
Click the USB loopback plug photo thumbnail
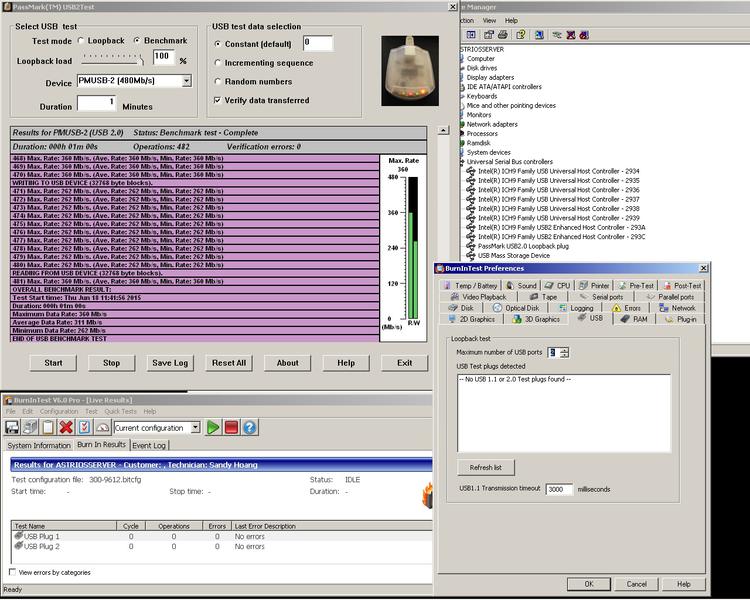click(x=410, y=71)
